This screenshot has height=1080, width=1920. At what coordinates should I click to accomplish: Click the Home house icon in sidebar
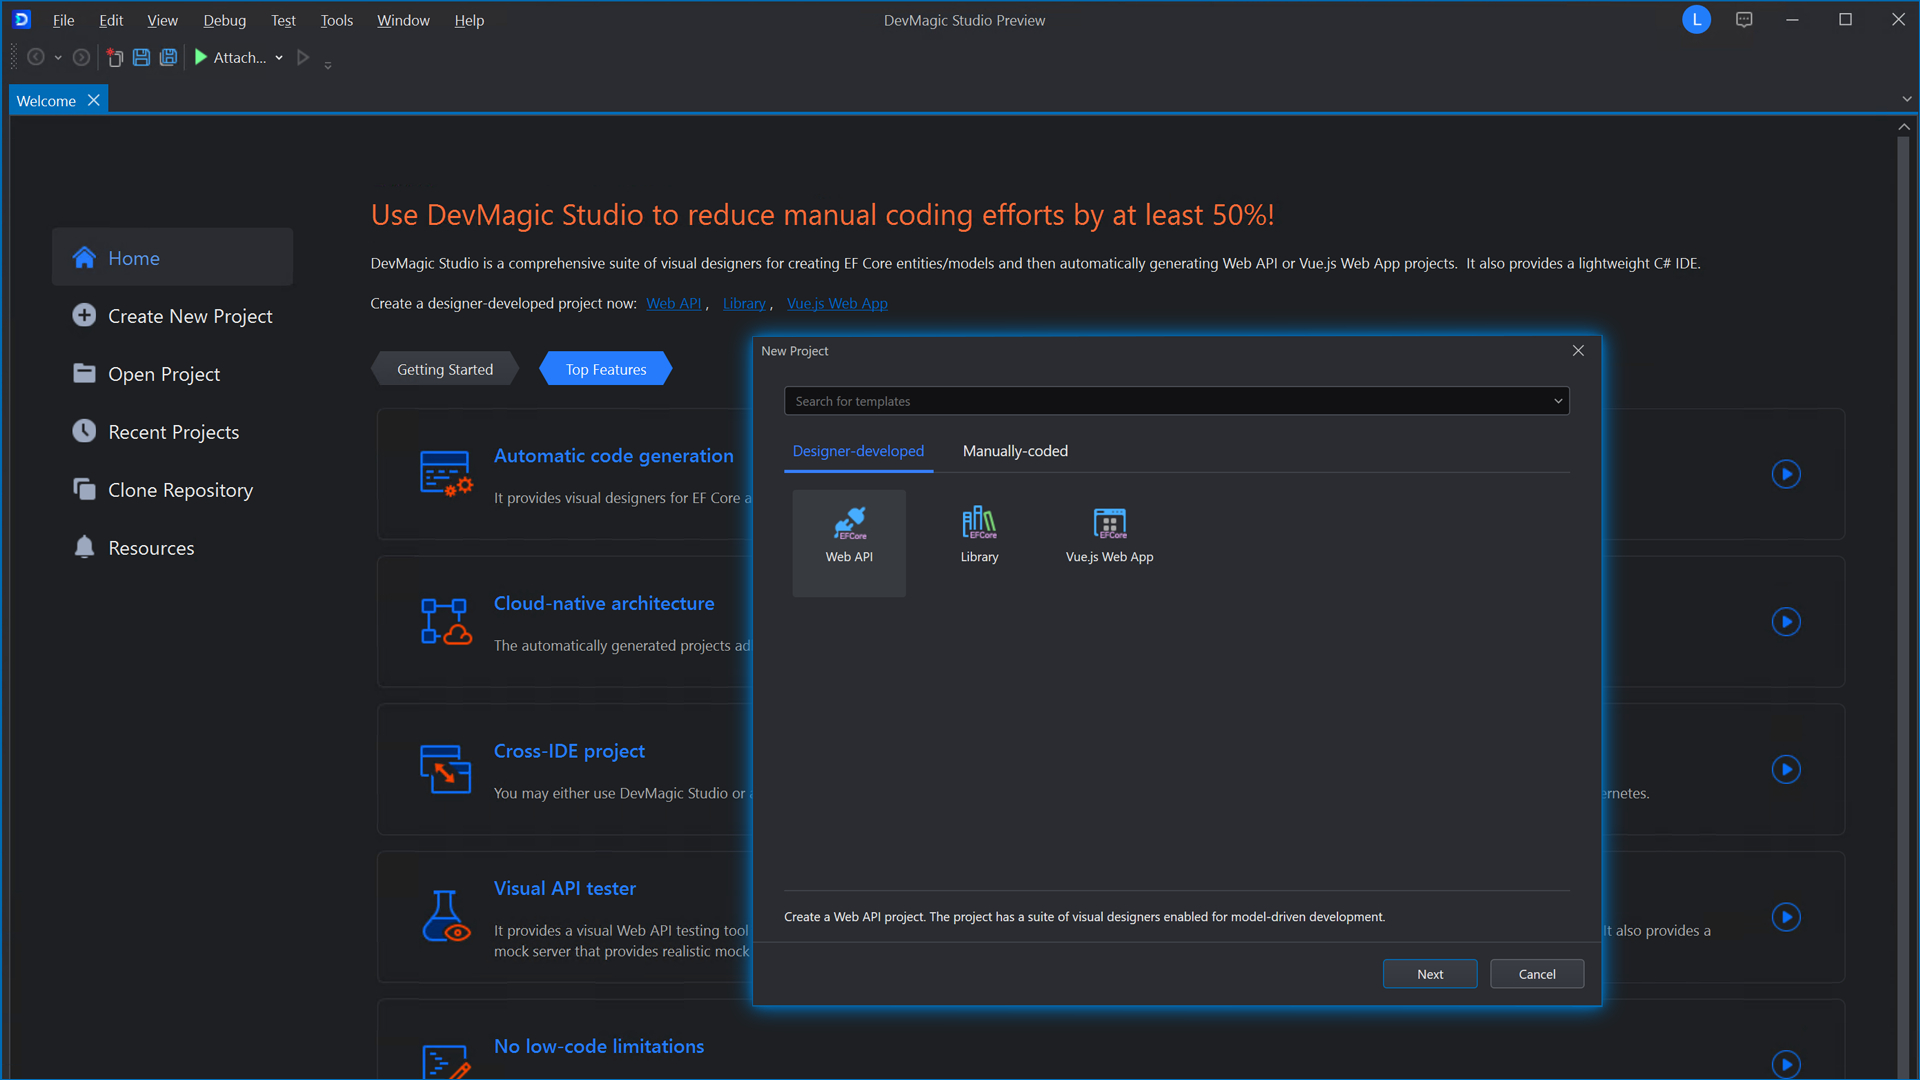pyautogui.click(x=84, y=258)
